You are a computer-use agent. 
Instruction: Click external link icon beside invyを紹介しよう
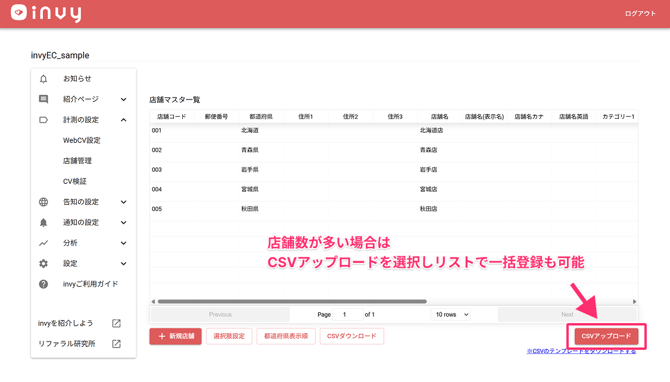[116, 323]
